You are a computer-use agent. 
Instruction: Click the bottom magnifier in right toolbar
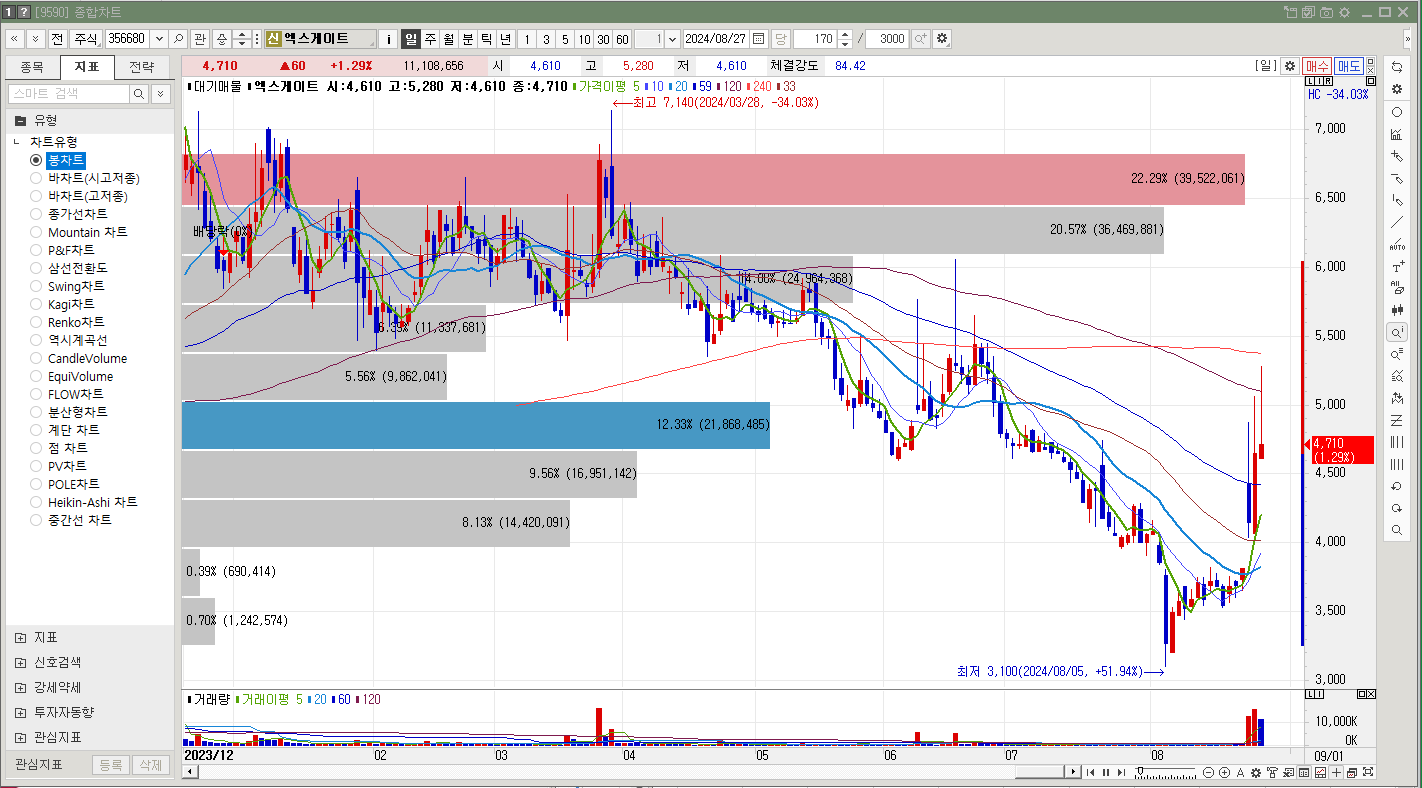[1397, 530]
